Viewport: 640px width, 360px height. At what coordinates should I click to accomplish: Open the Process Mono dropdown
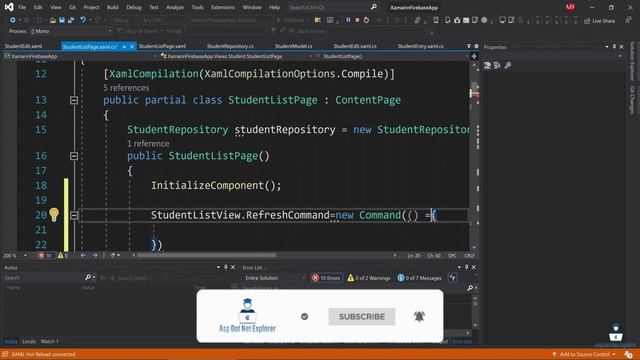(71, 31)
